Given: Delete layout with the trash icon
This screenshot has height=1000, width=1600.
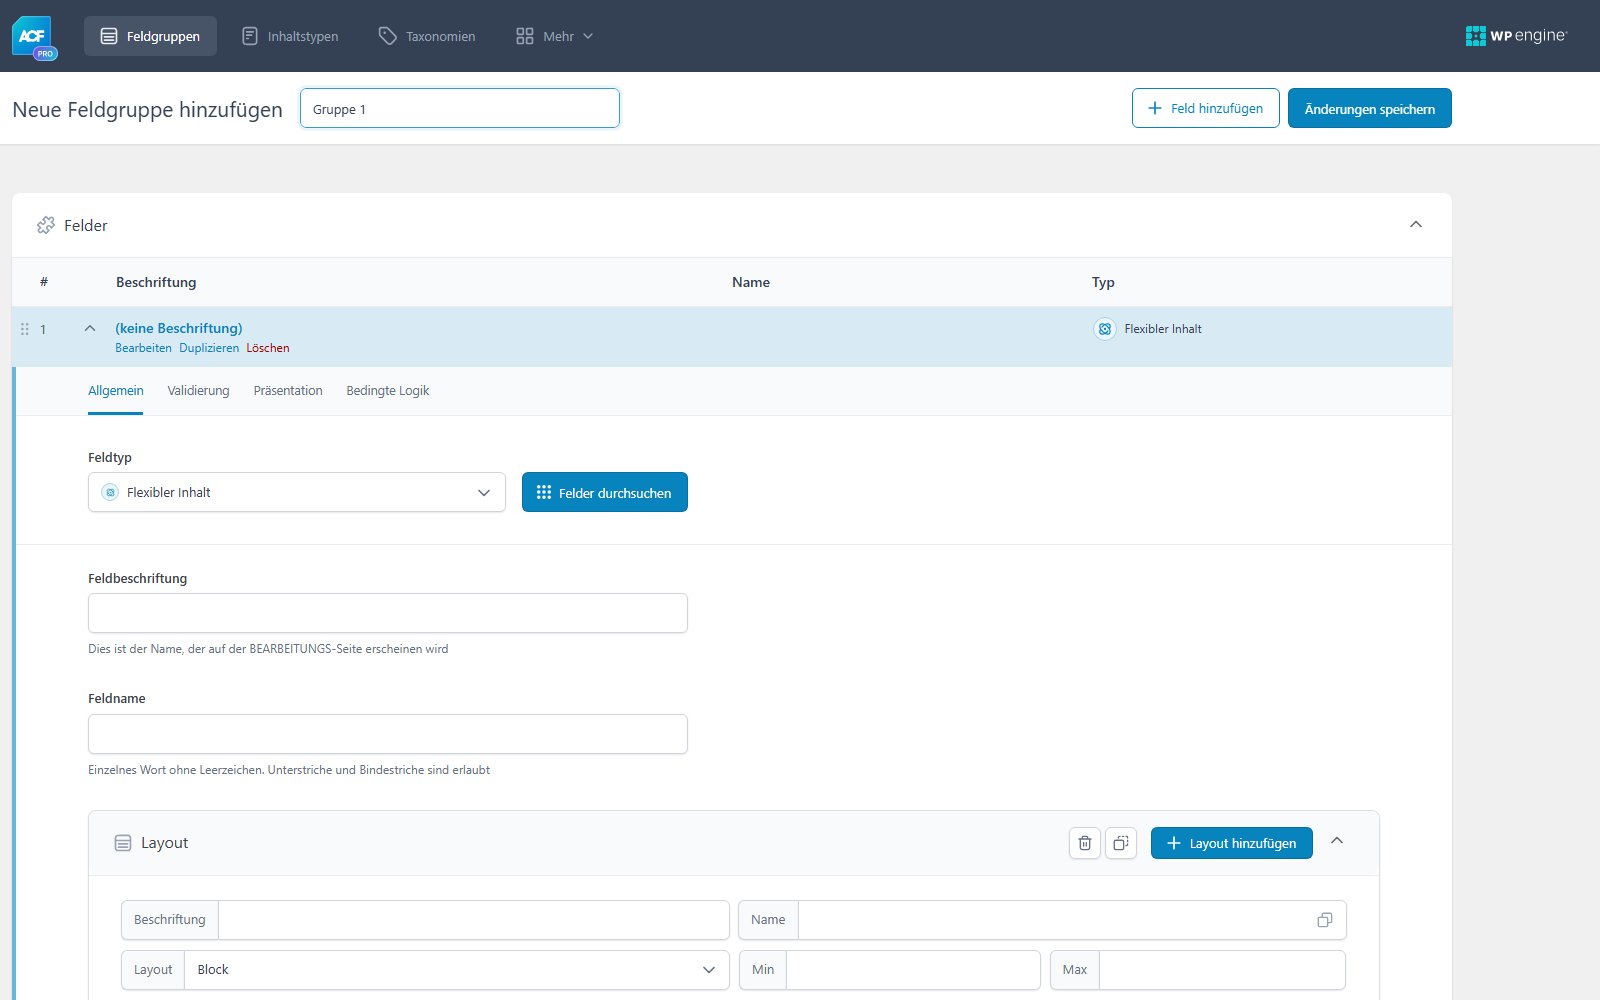Looking at the screenshot, I should point(1085,843).
